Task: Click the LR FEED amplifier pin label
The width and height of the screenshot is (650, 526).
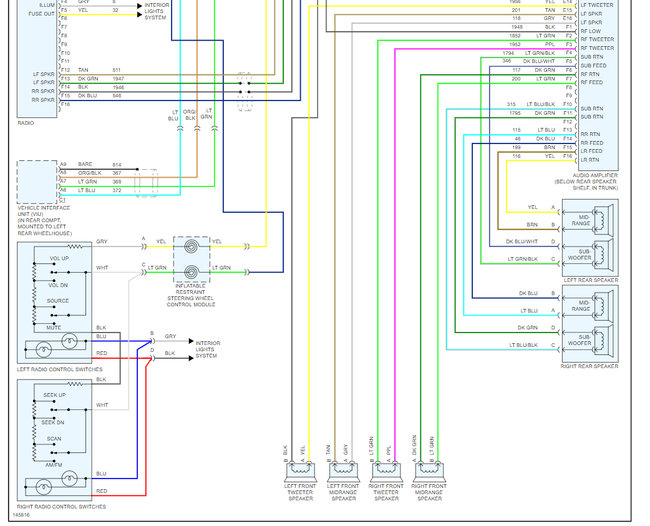Action: click(591, 151)
